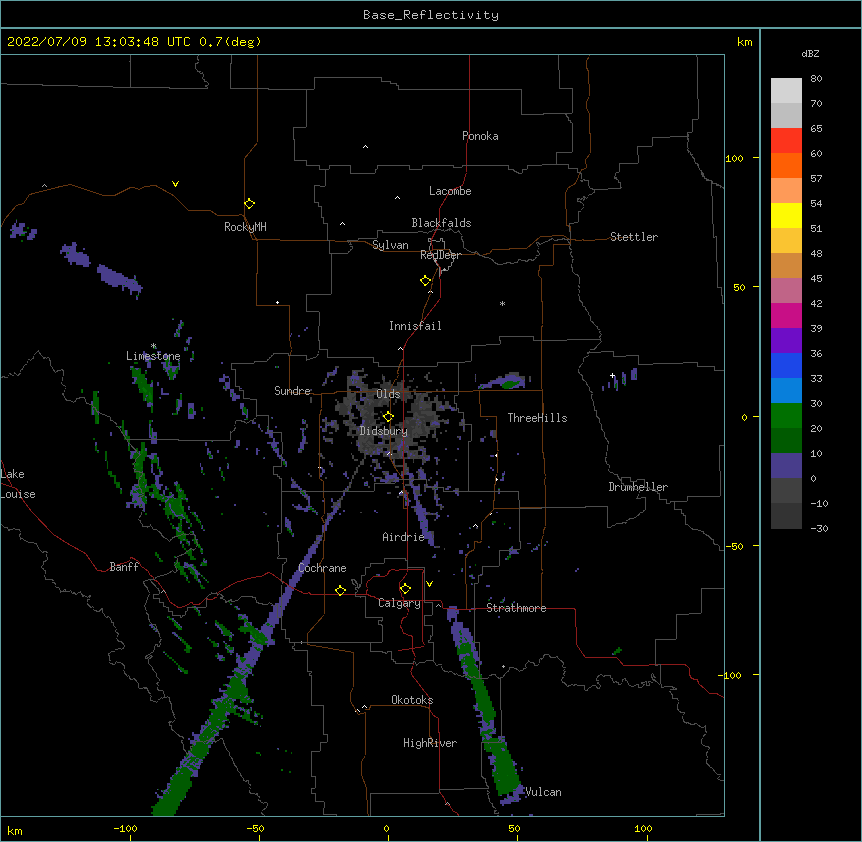
Task: Select the 39 dBZ purple color swatch
Action: pos(786,341)
